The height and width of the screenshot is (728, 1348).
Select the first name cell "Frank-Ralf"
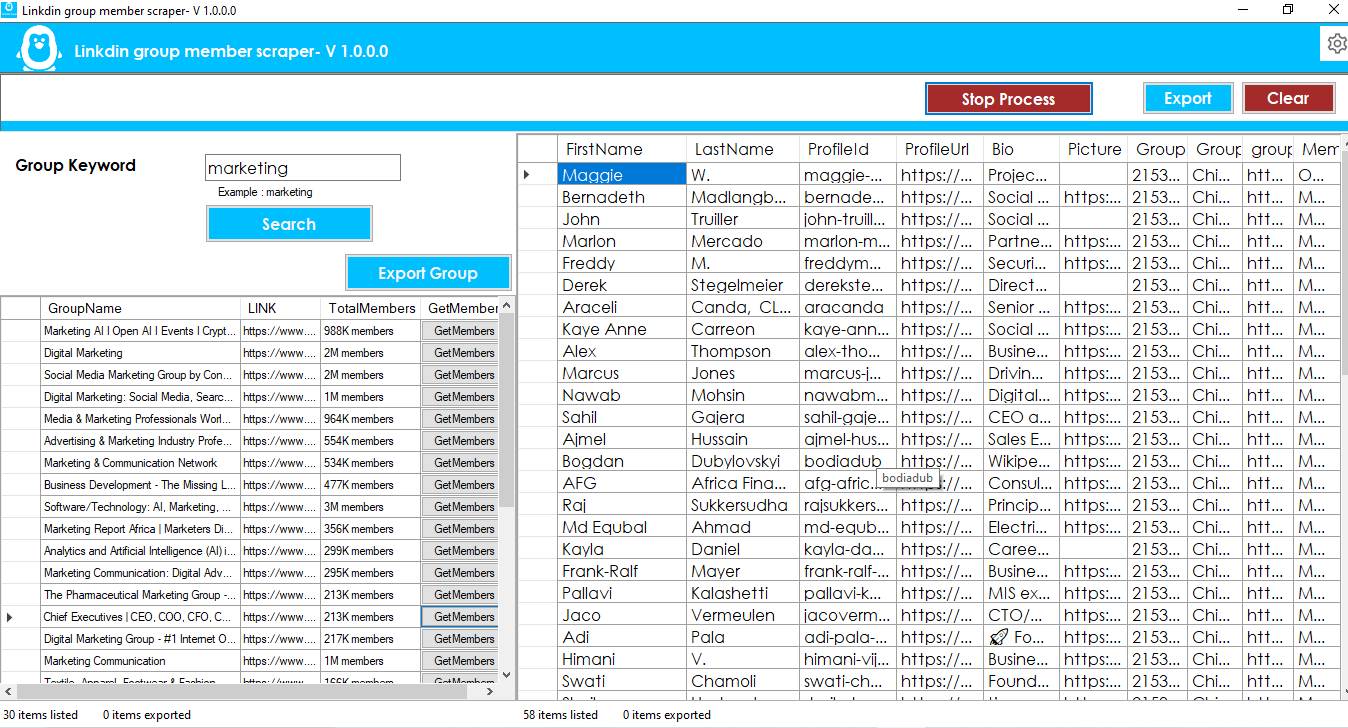coord(622,571)
